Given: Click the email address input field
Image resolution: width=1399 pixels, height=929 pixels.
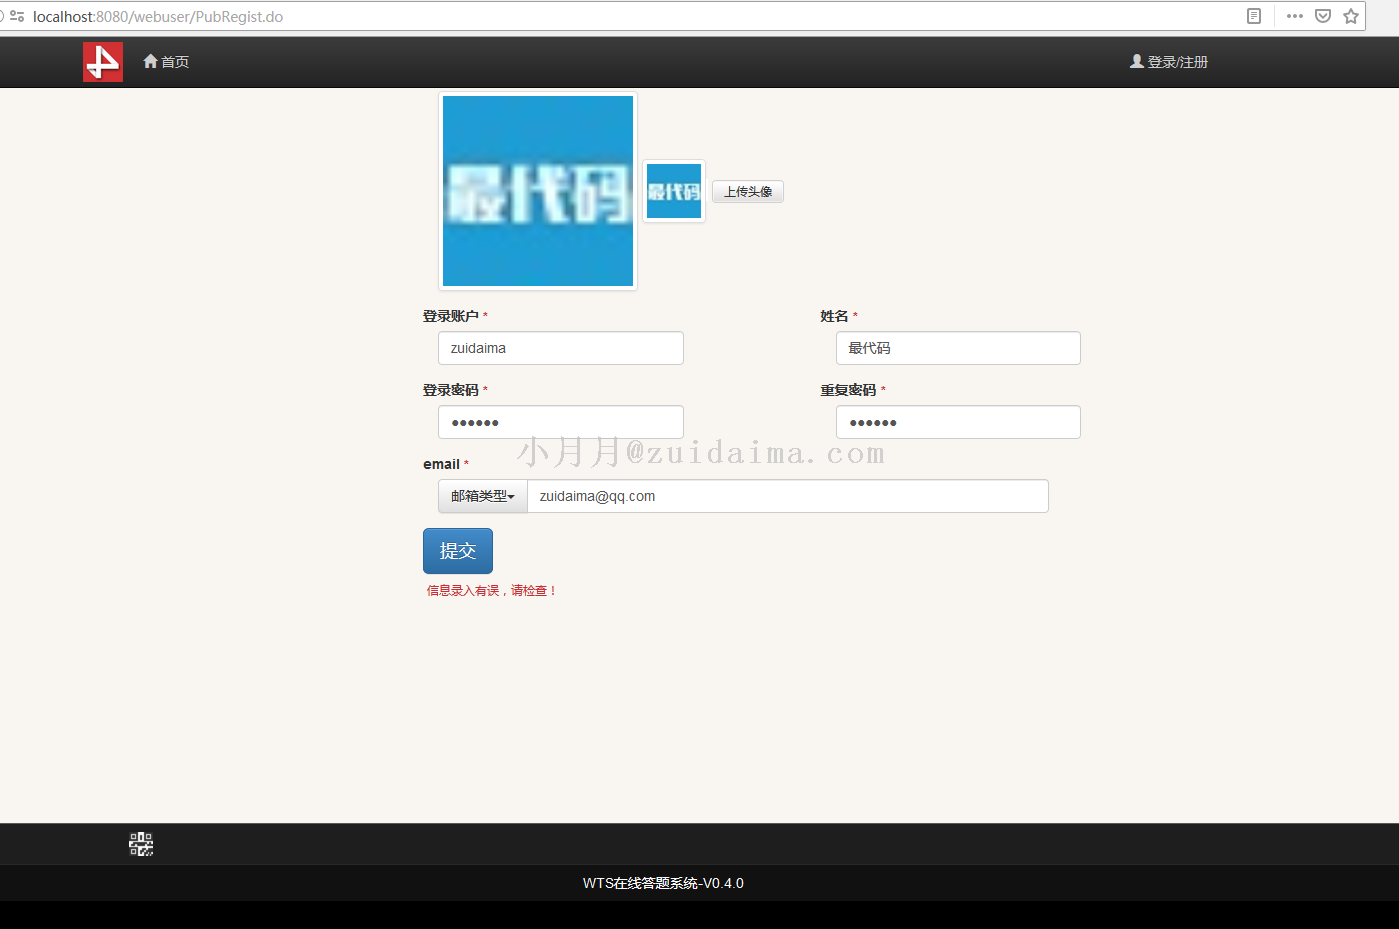Looking at the screenshot, I should click(x=788, y=496).
